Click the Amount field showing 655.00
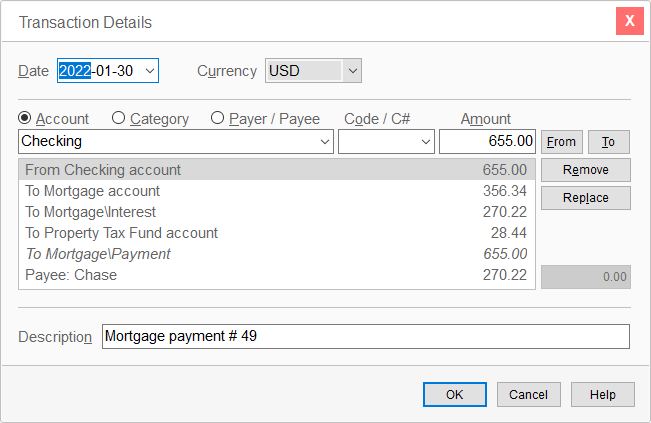This screenshot has width=651, height=423. point(488,142)
